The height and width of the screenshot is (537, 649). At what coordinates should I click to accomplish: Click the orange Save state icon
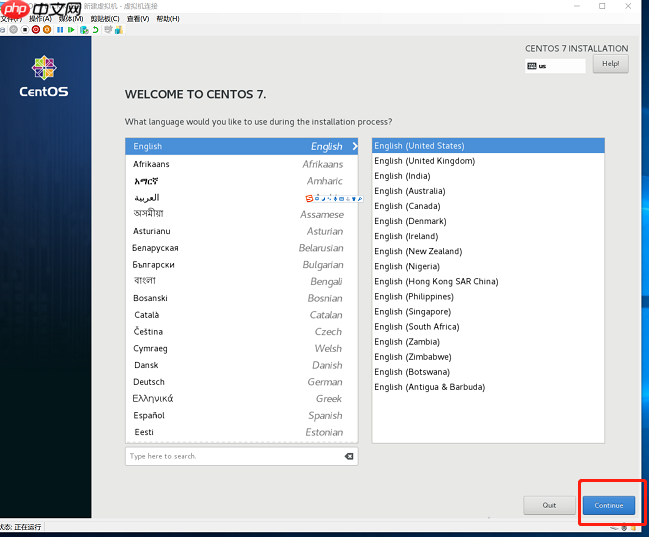point(47,30)
